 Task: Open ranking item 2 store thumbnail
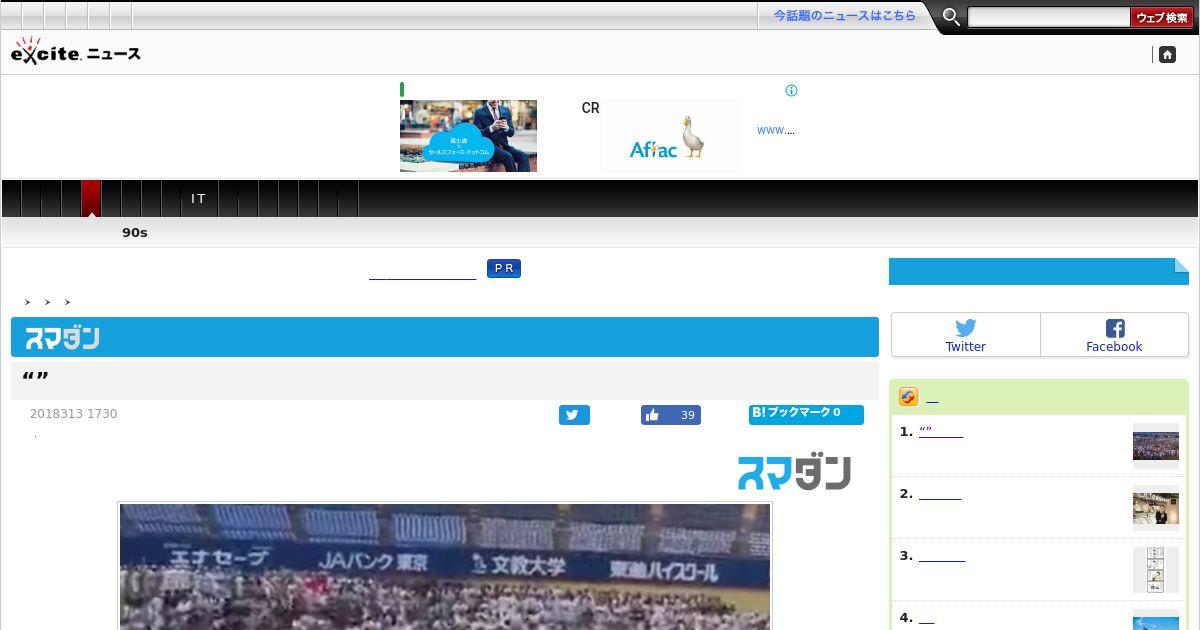click(x=1156, y=508)
